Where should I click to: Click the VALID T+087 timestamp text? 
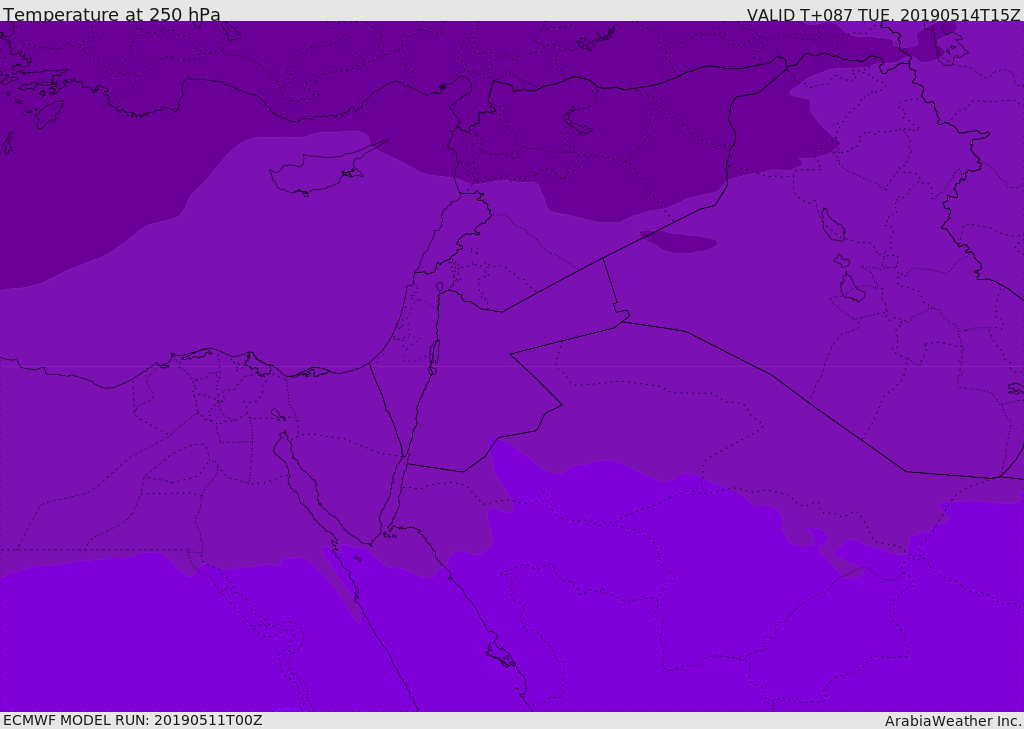(x=883, y=15)
